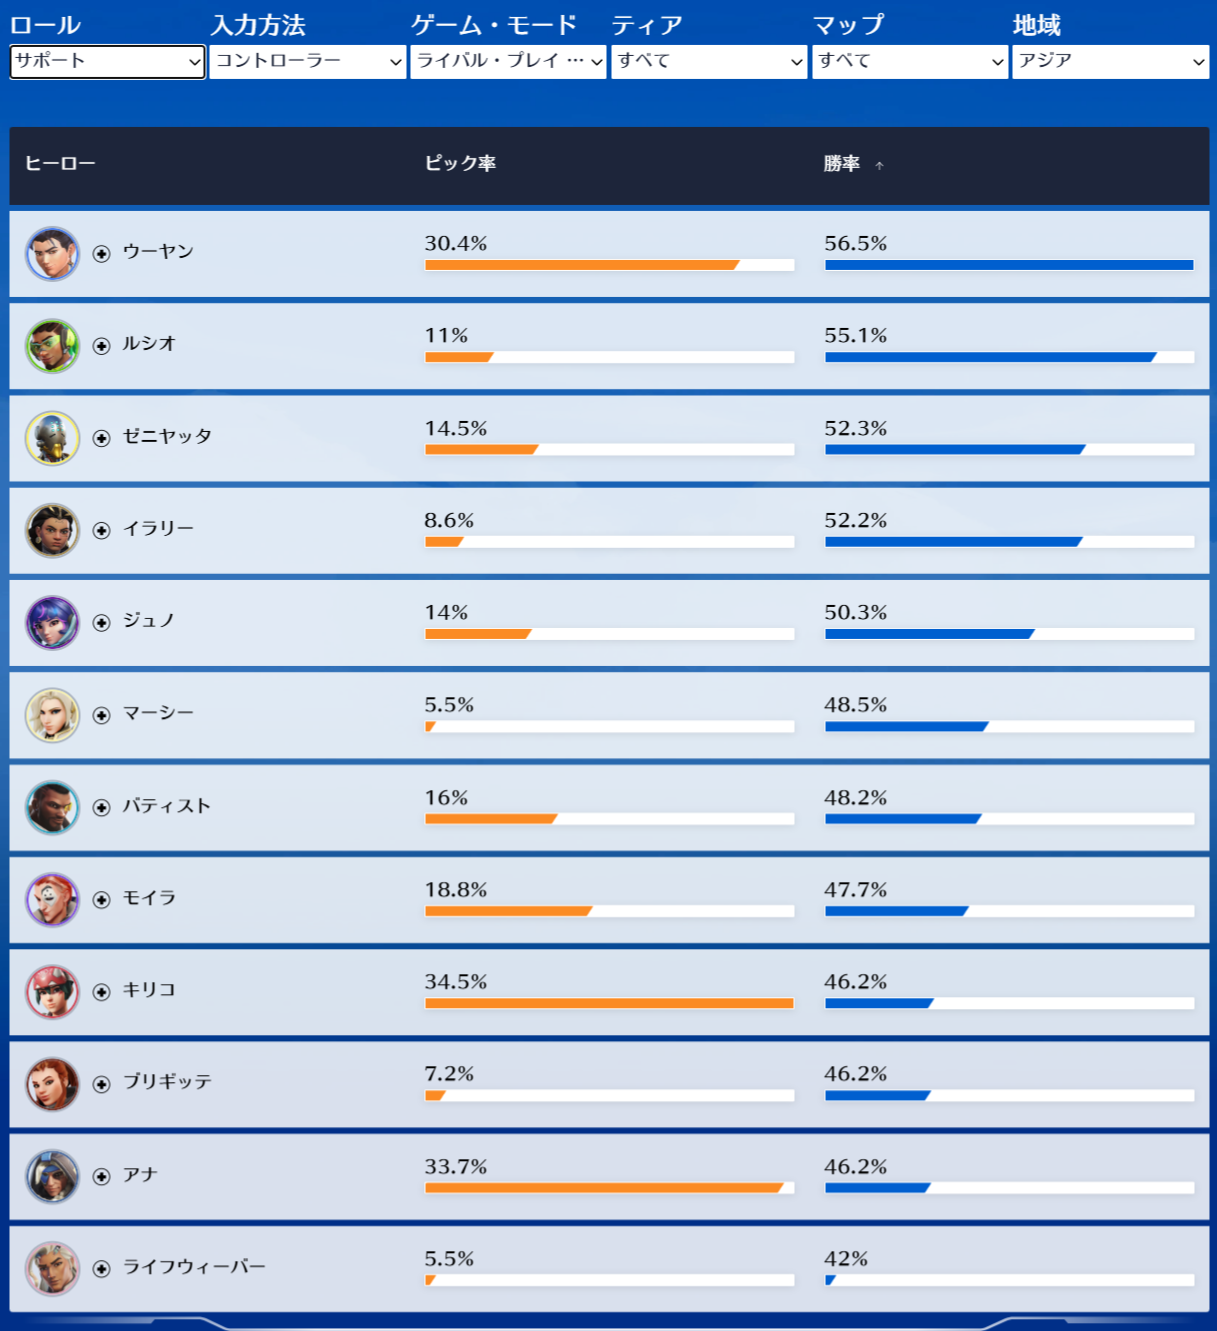Click ライフウィーバー hero name
This screenshot has height=1331, width=1217.
[194, 1267]
